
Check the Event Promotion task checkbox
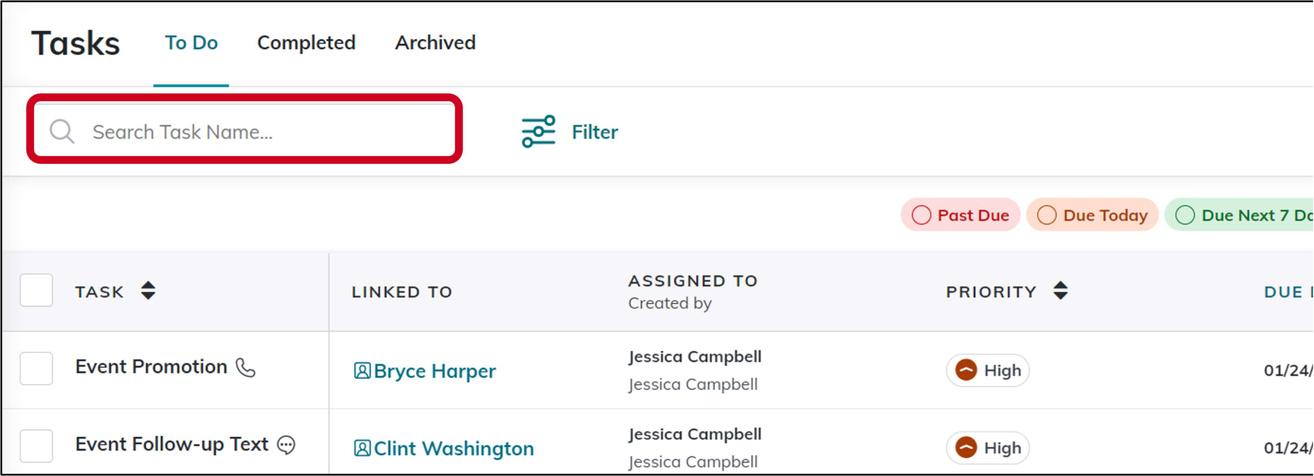(37, 368)
